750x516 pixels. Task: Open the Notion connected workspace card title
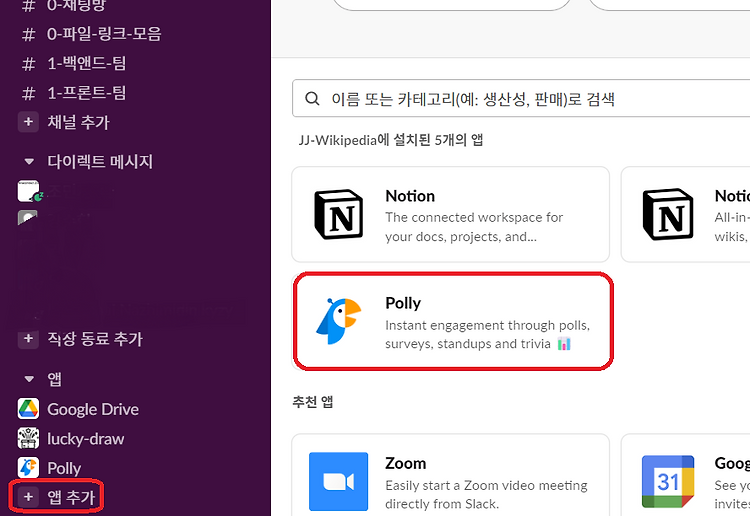(410, 196)
